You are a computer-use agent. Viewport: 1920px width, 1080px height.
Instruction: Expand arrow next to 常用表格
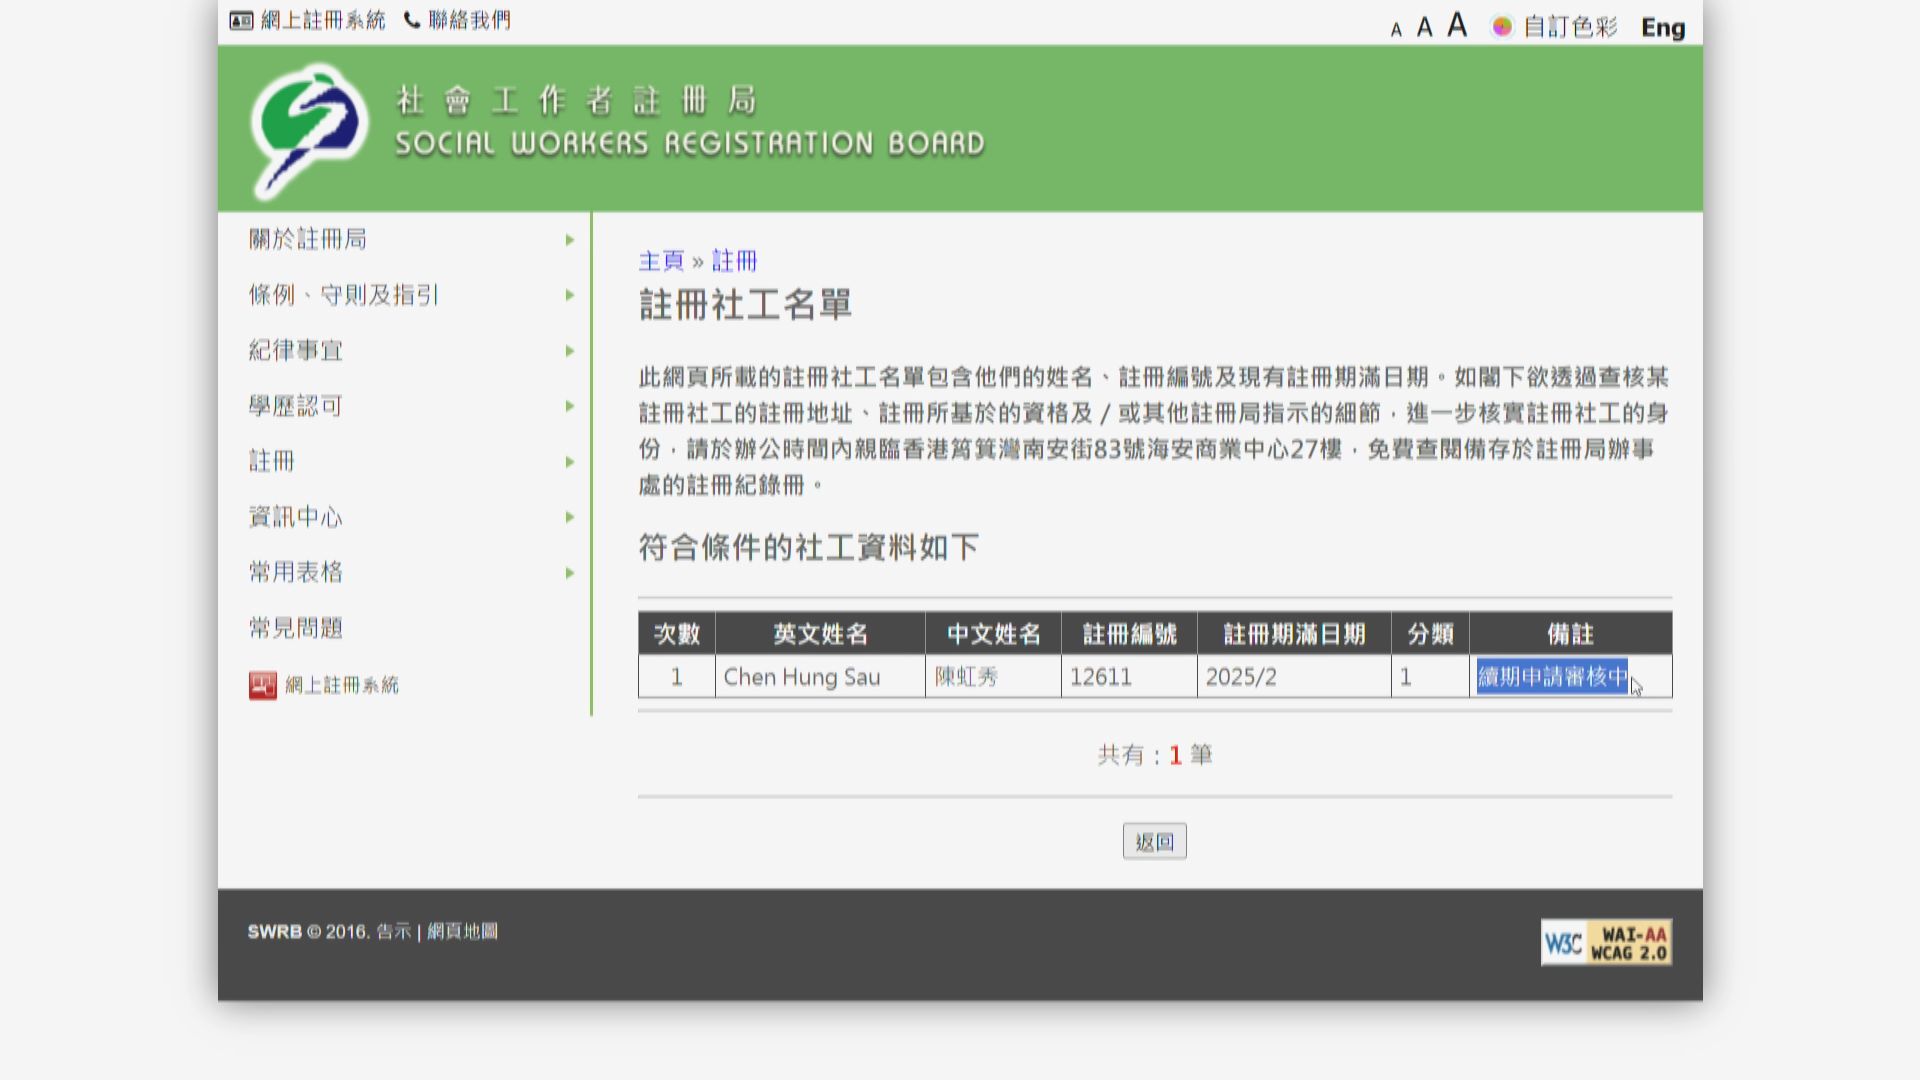coord(570,573)
